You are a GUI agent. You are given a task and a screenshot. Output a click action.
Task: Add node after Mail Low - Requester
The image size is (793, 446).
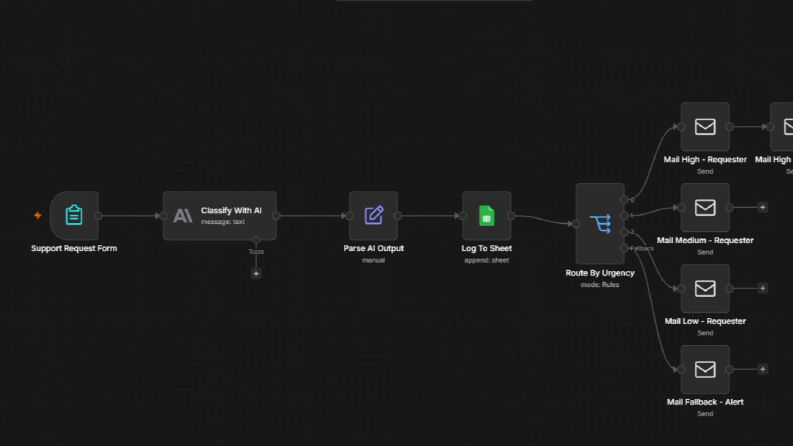pyautogui.click(x=763, y=288)
